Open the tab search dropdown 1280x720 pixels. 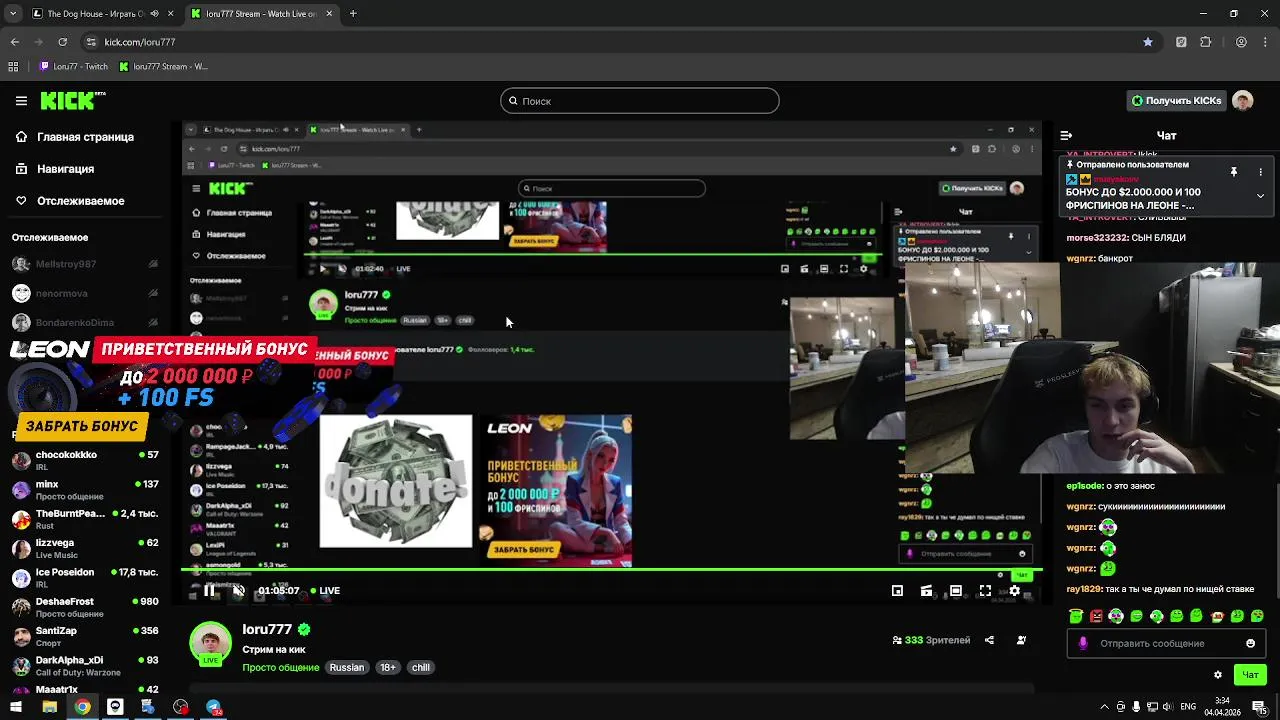coord(12,14)
